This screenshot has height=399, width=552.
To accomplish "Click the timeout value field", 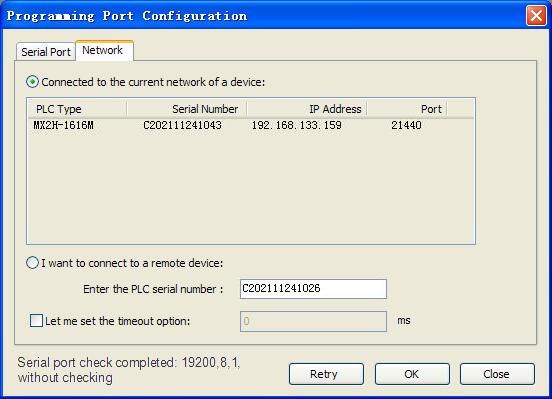I will (313, 321).
